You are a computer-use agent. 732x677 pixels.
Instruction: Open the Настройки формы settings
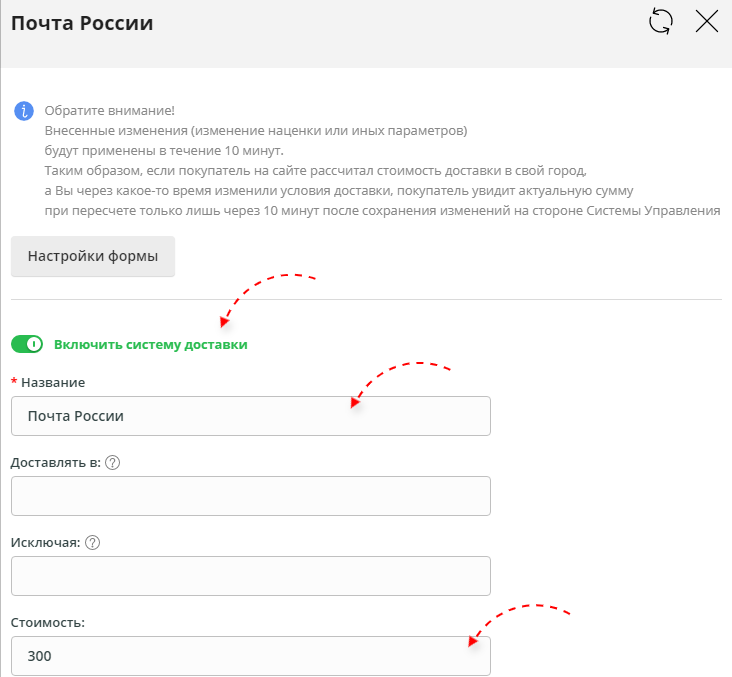click(93, 256)
